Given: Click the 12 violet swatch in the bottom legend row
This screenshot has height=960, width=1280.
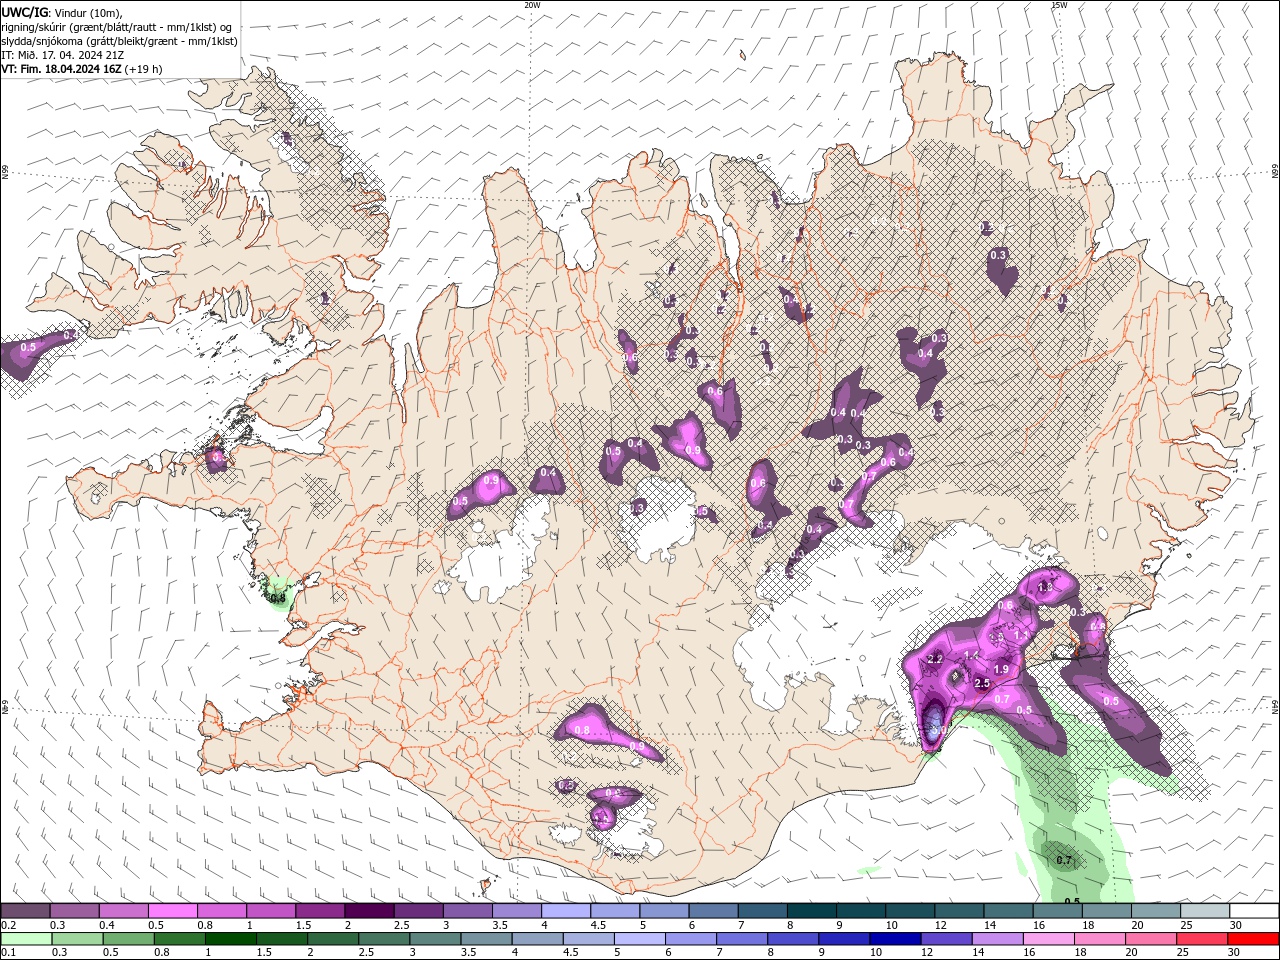Looking at the screenshot, I should pyautogui.click(x=945, y=939).
